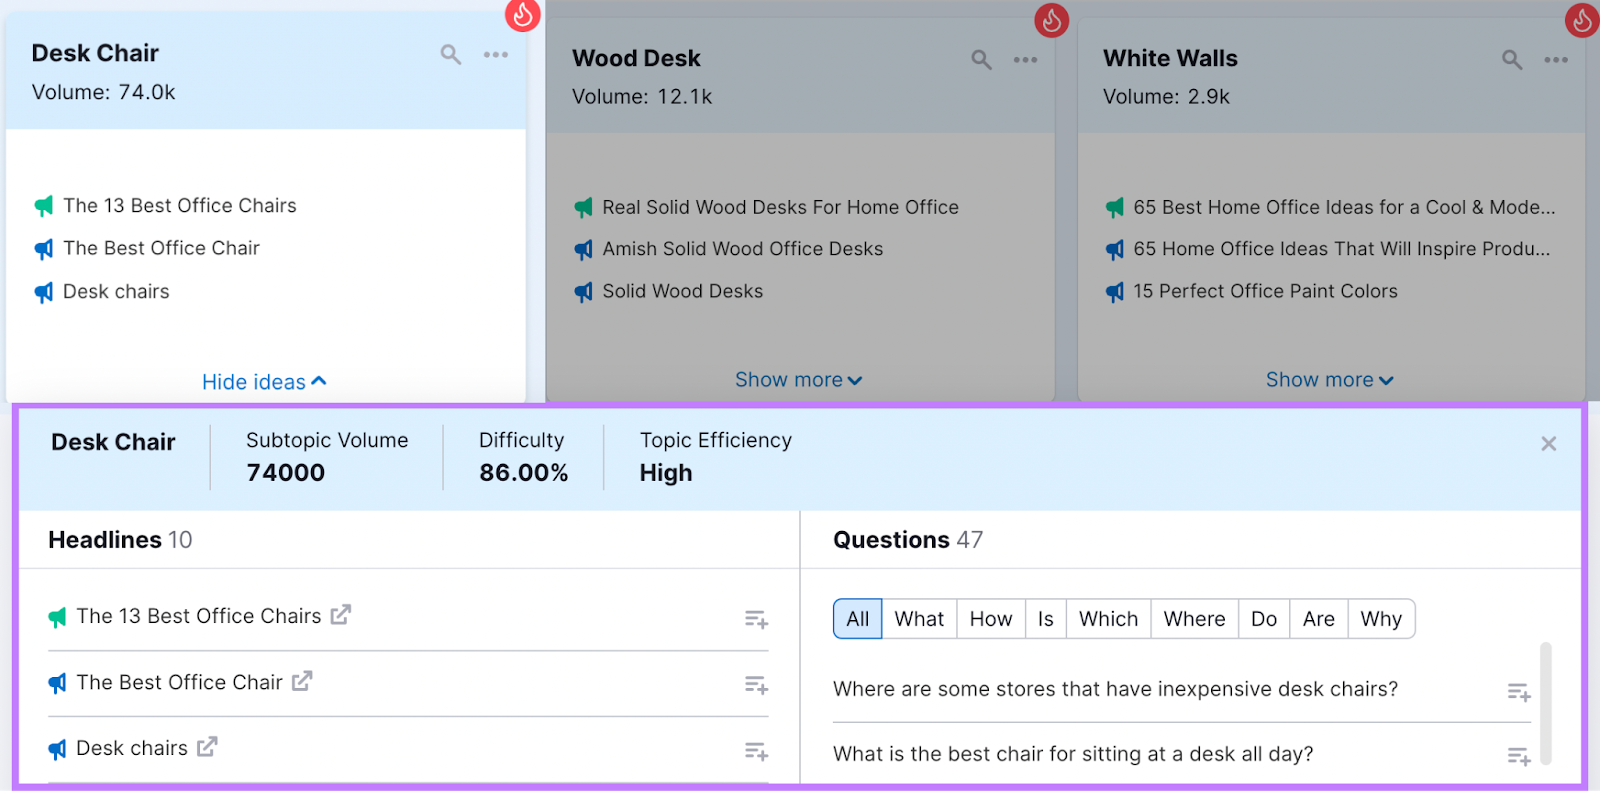Click Topic Efficiency value High
Image resolution: width=1600 pixels, height=791 pixels.
666,473
